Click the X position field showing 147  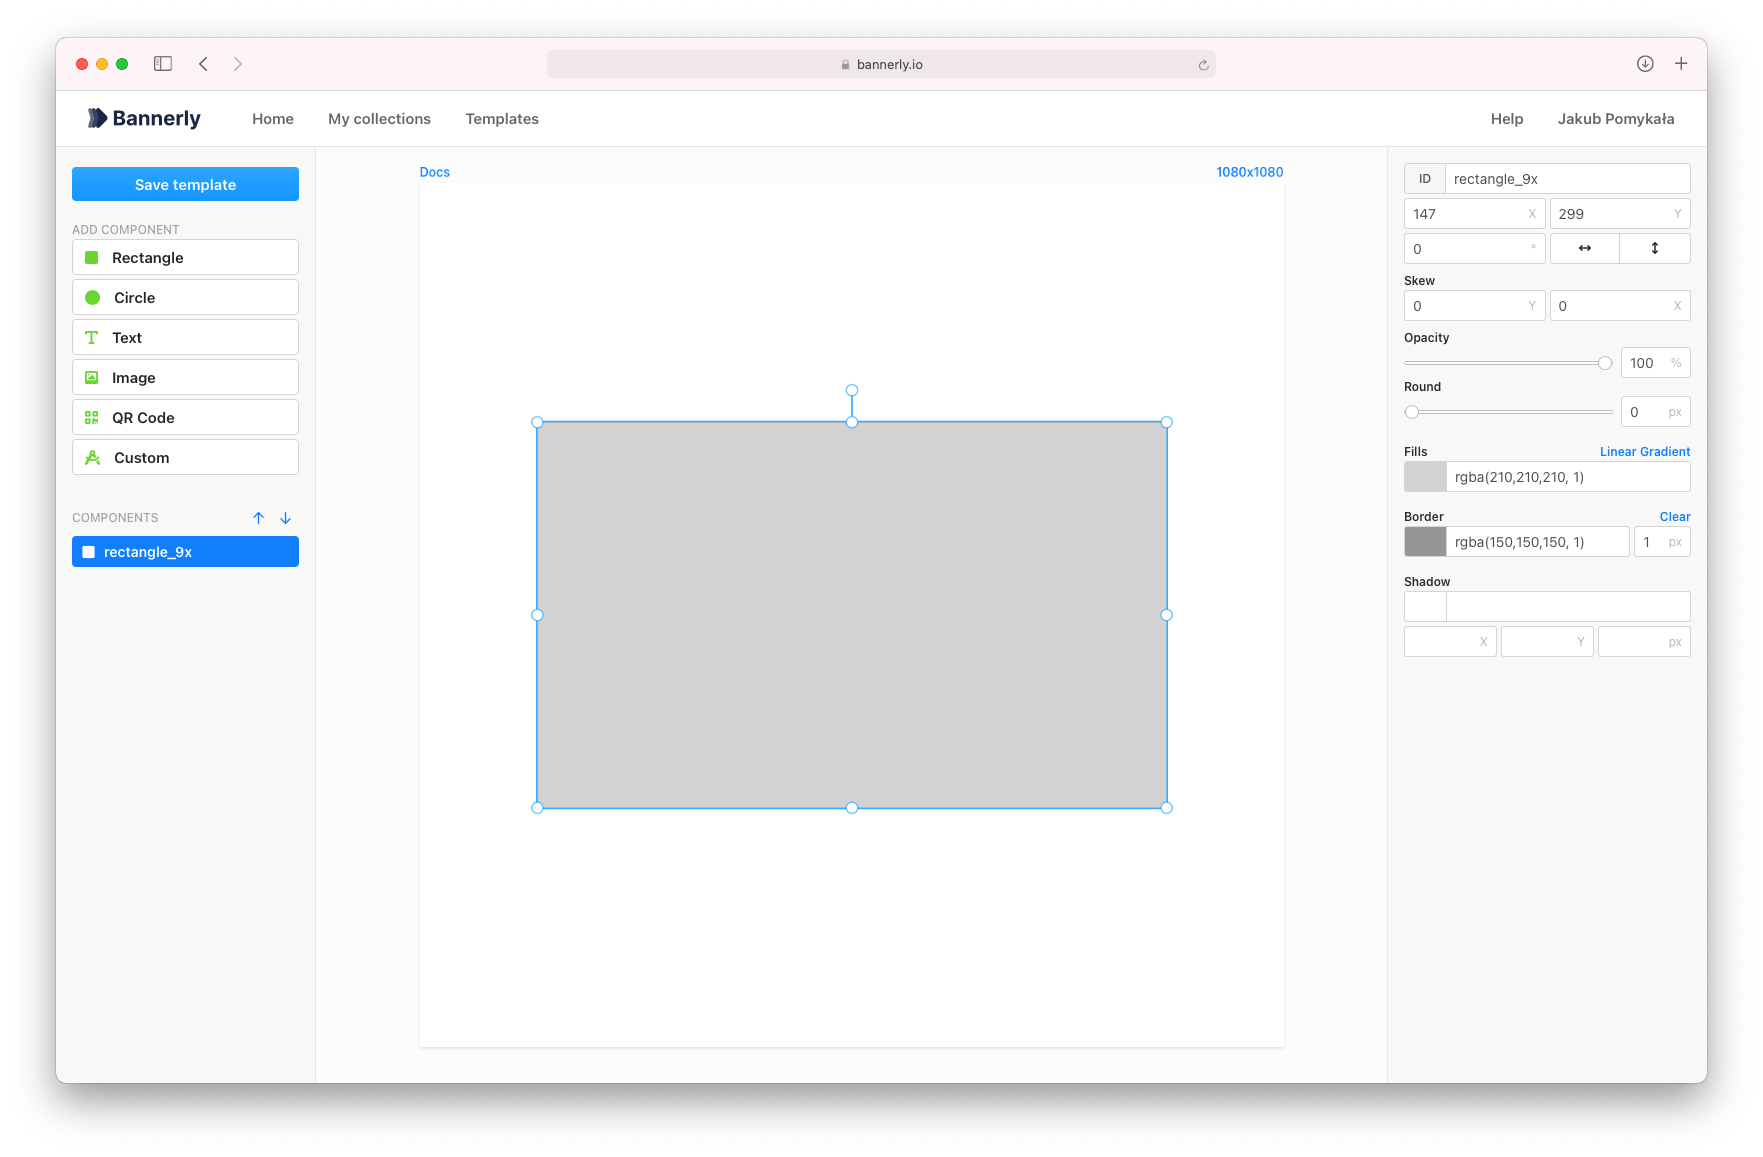coord(1474,214)
